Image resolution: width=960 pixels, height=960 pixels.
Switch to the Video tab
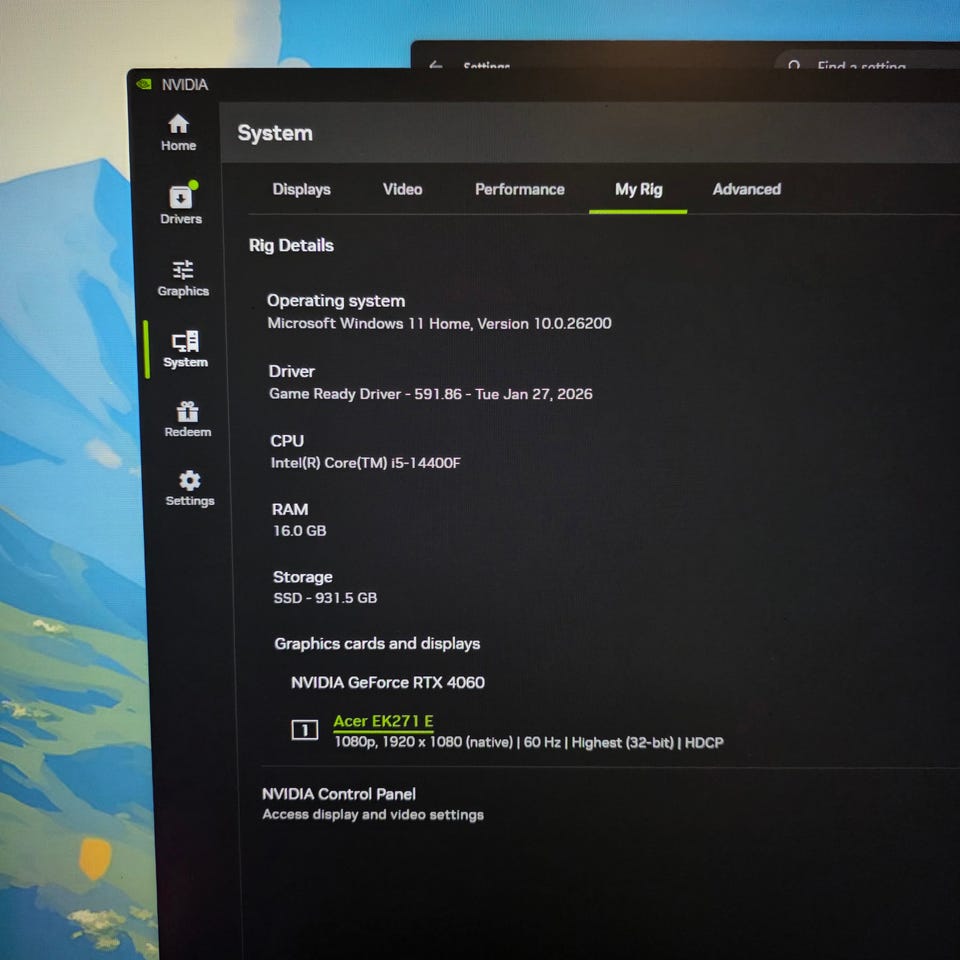[402, 189]
